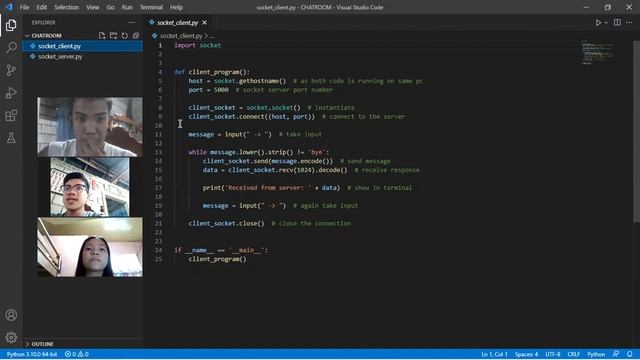Open the Testing flask view
Image resolution: width=640 pixels, height=360 pixels.
tap(11, 138)
